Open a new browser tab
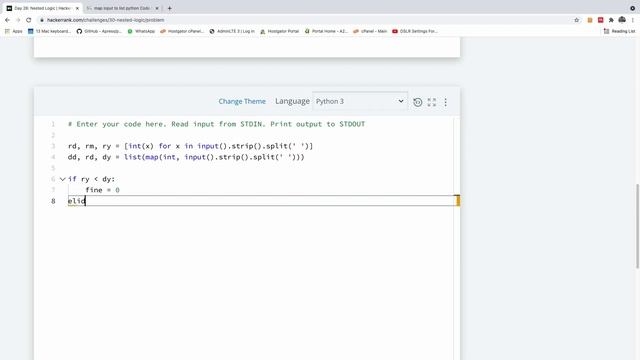Screen dimensions: 640x360 (x=169, y=8)
